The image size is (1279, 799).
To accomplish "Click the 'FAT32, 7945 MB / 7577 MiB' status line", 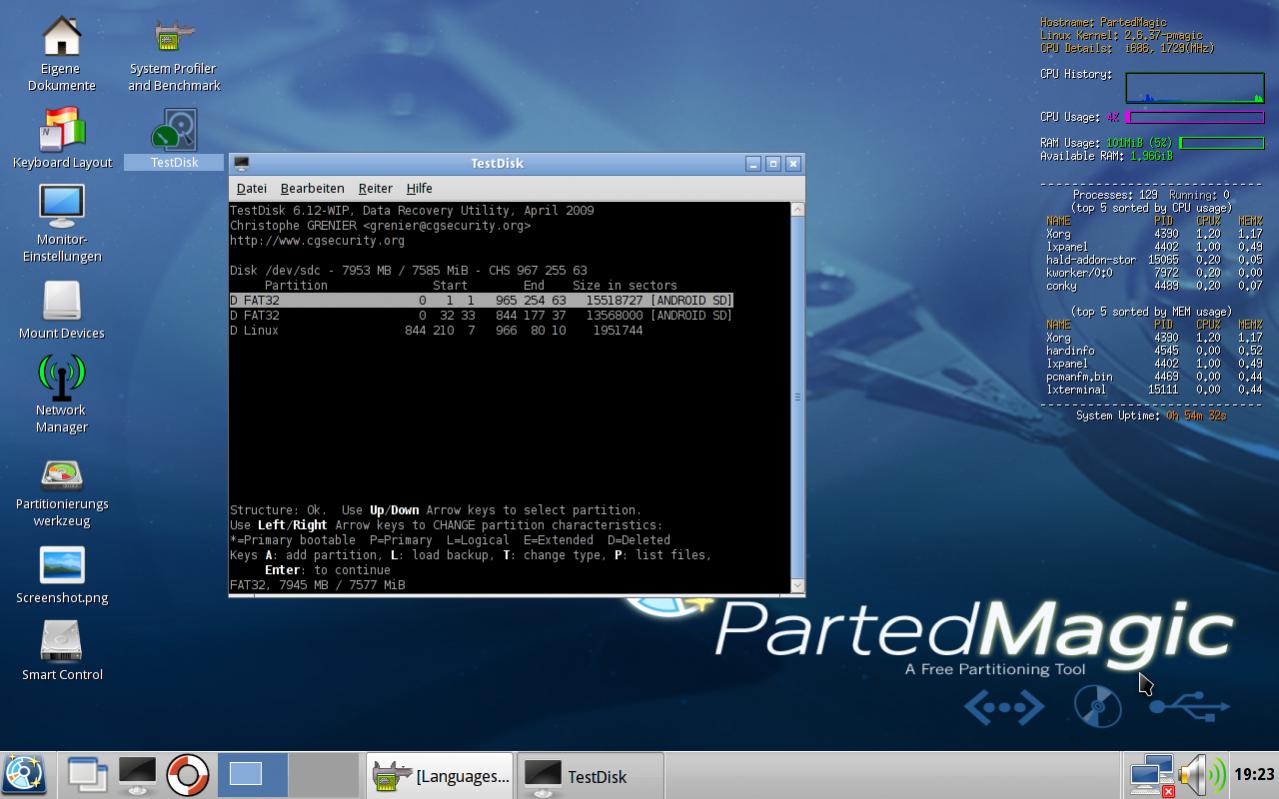I will click(x=317, y=585).
